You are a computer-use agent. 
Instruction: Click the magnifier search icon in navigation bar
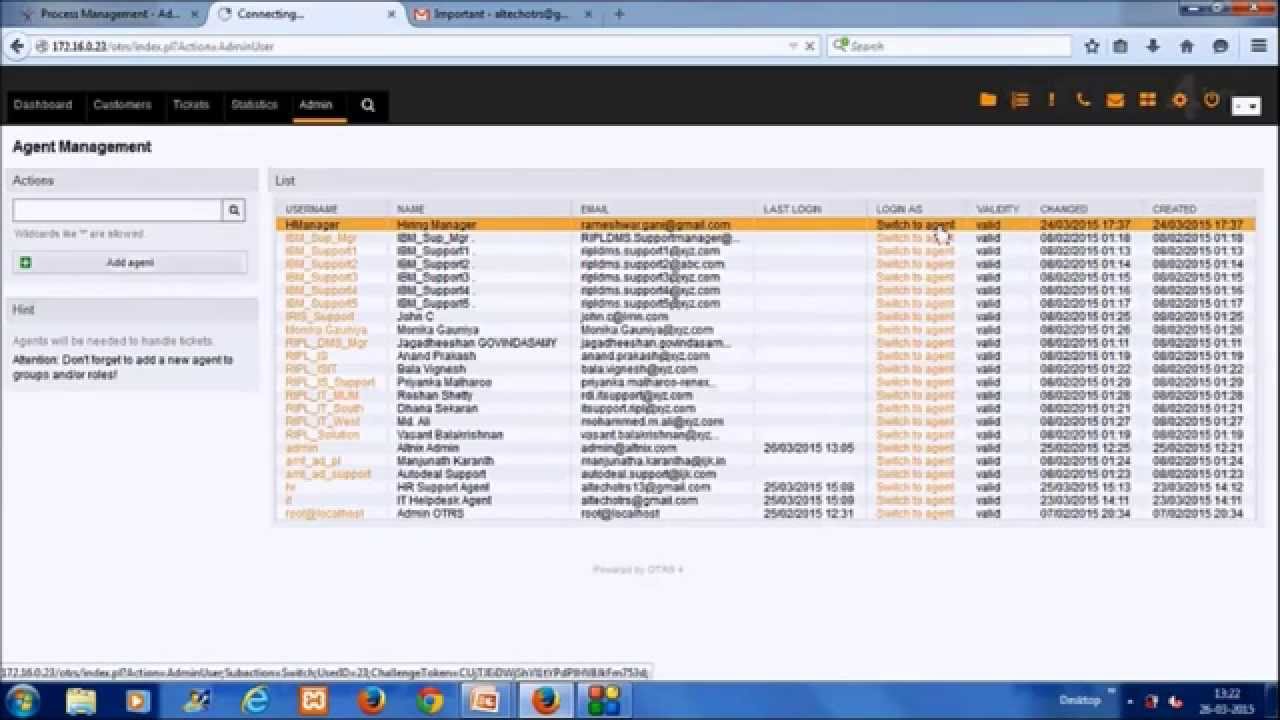pyautogui.click(x=368, y=105)
